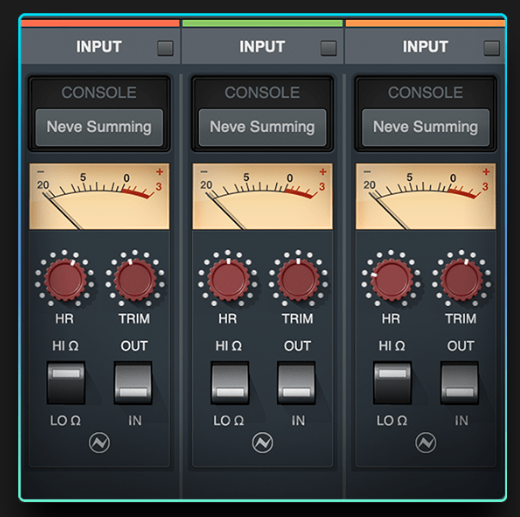Click the TRIM knob on the red channel
This screenshot has height=517, width=520.
pos(135,280)
